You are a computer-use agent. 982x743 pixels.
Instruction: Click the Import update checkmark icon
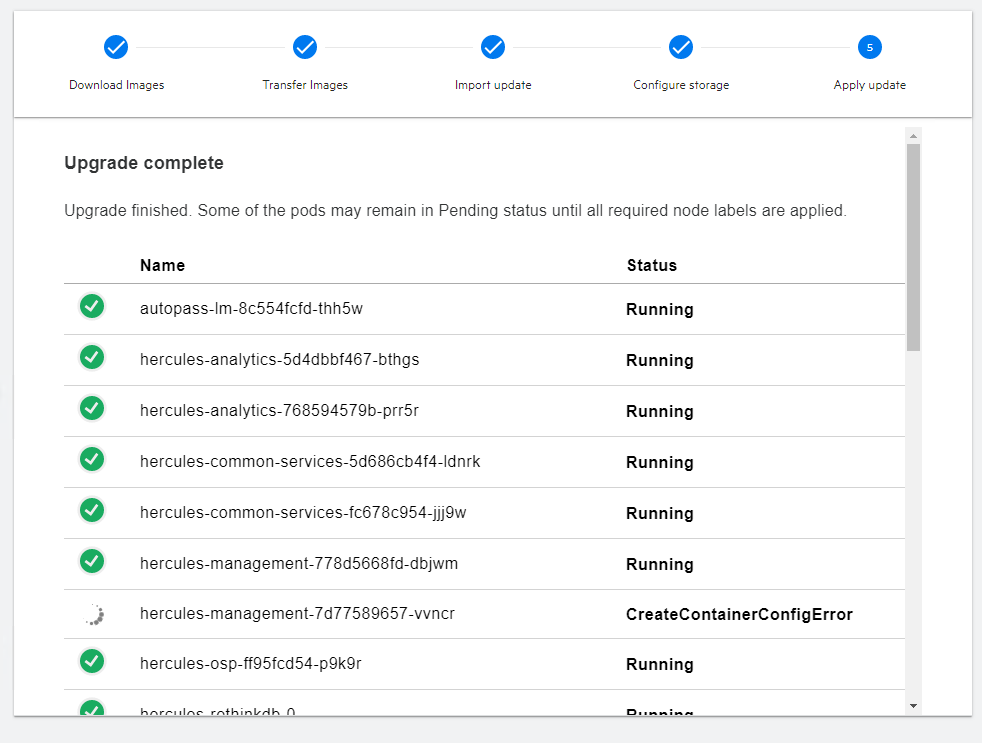pos(493,47)
